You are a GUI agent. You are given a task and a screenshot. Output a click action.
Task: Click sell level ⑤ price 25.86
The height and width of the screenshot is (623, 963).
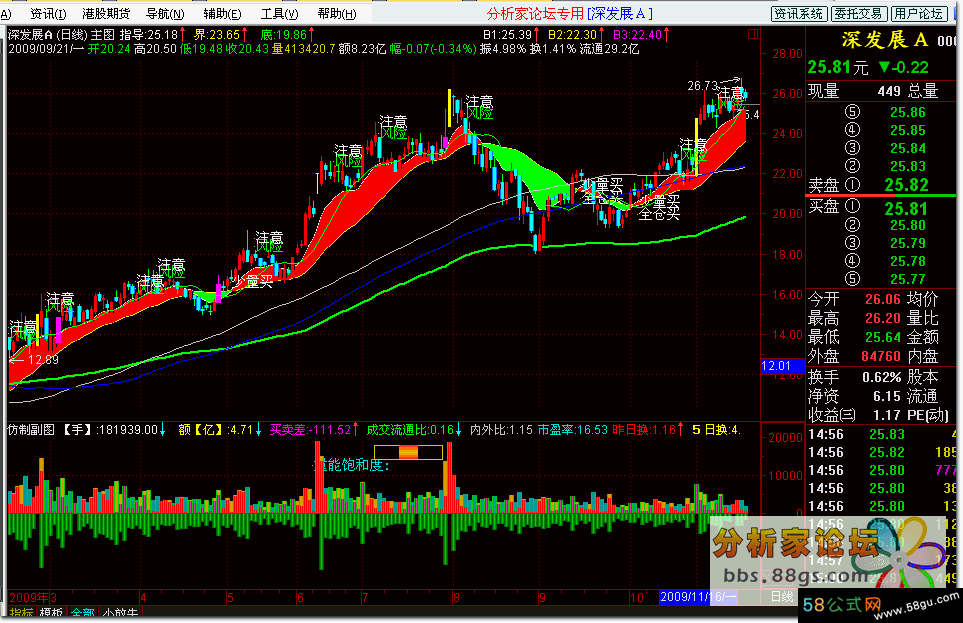coord(908,112)
